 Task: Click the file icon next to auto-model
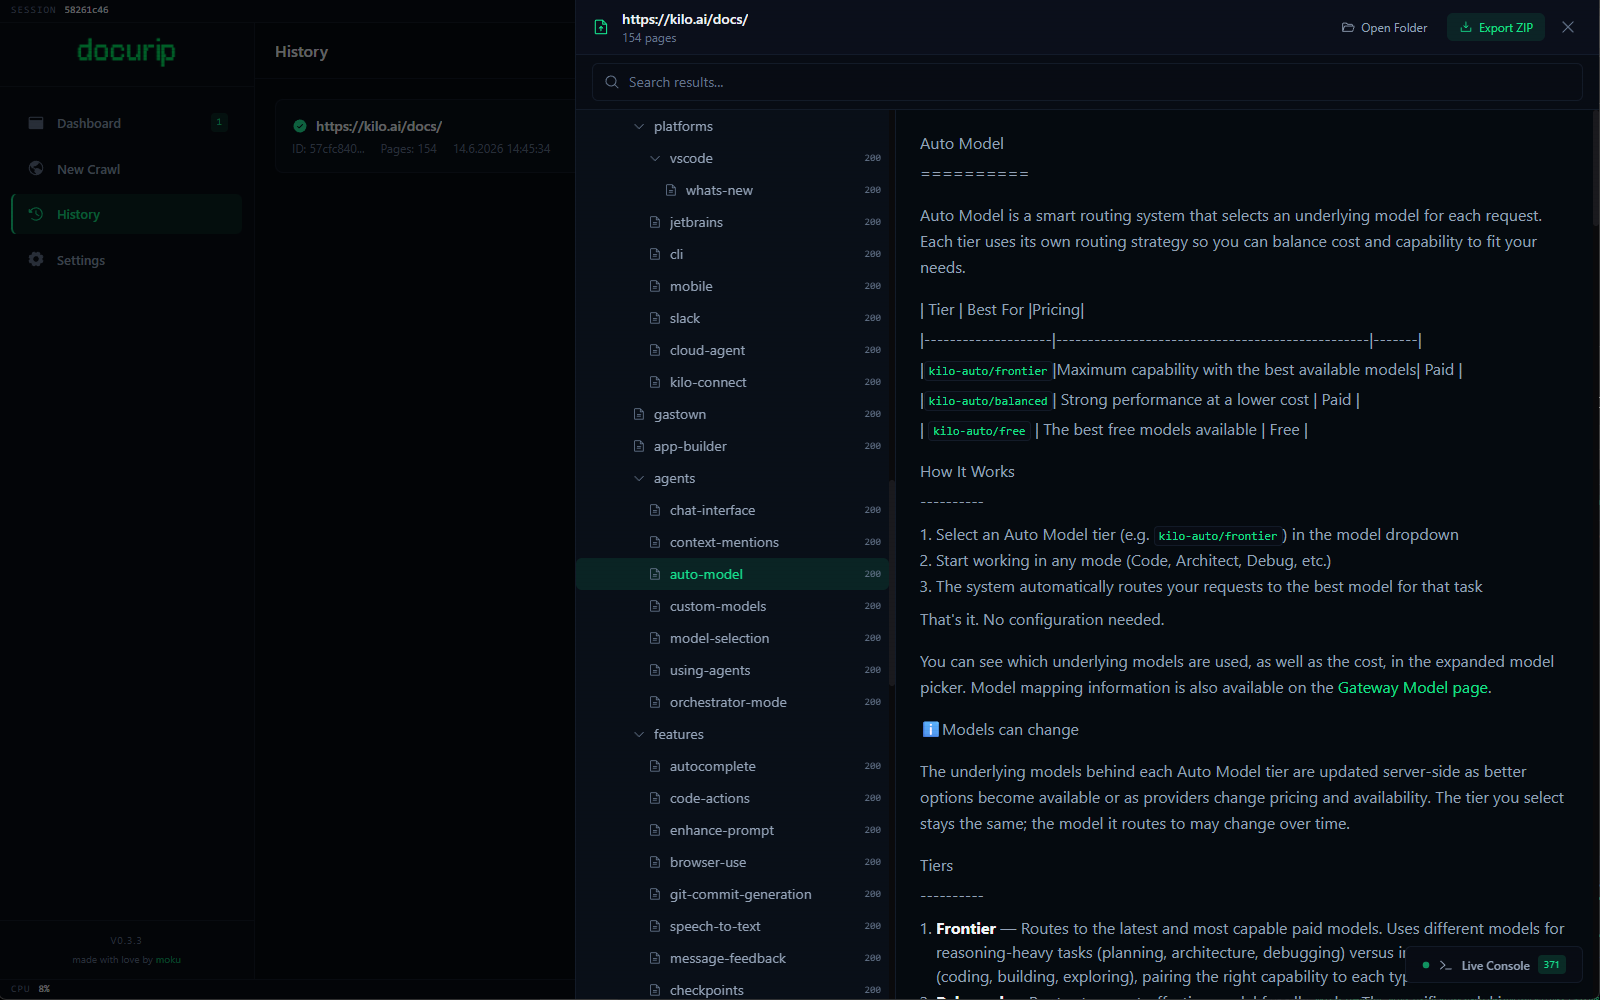pos(655,574)
